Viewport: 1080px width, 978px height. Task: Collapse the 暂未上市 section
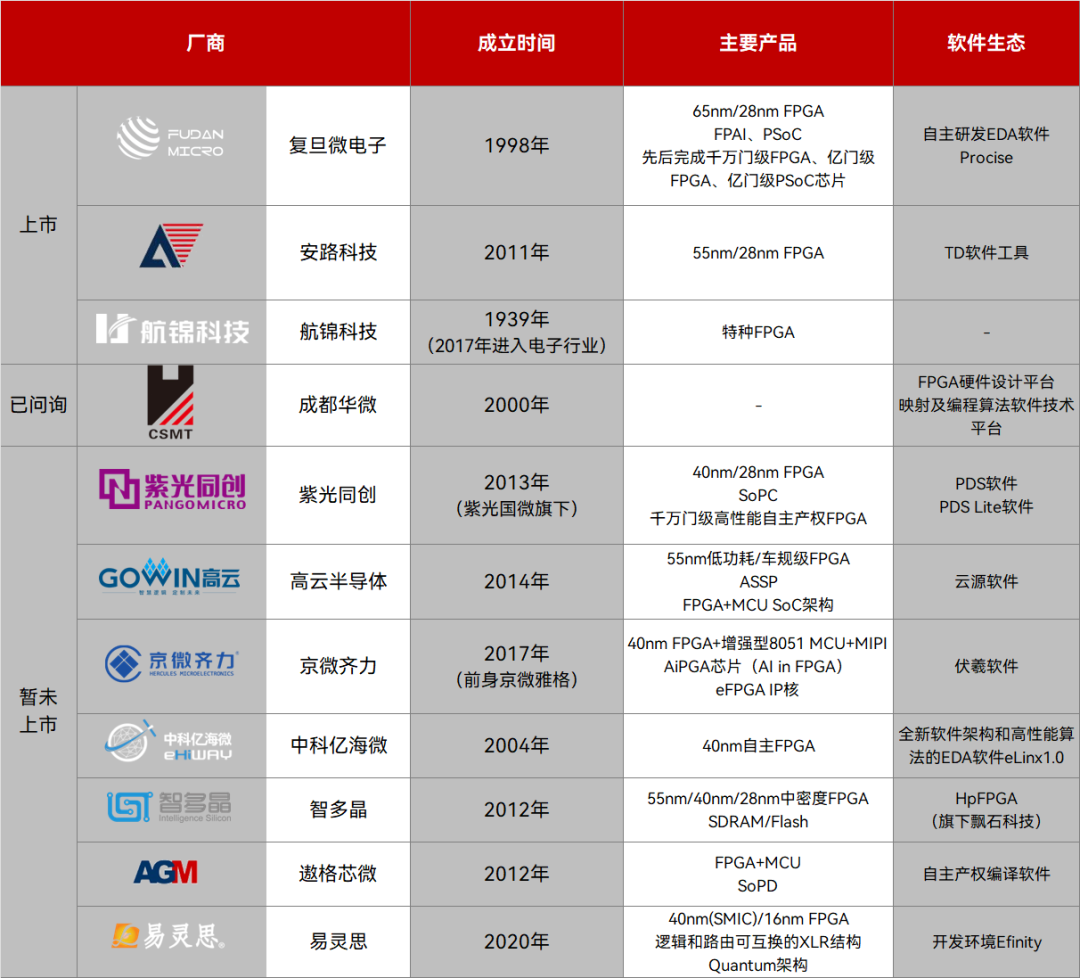39,708
